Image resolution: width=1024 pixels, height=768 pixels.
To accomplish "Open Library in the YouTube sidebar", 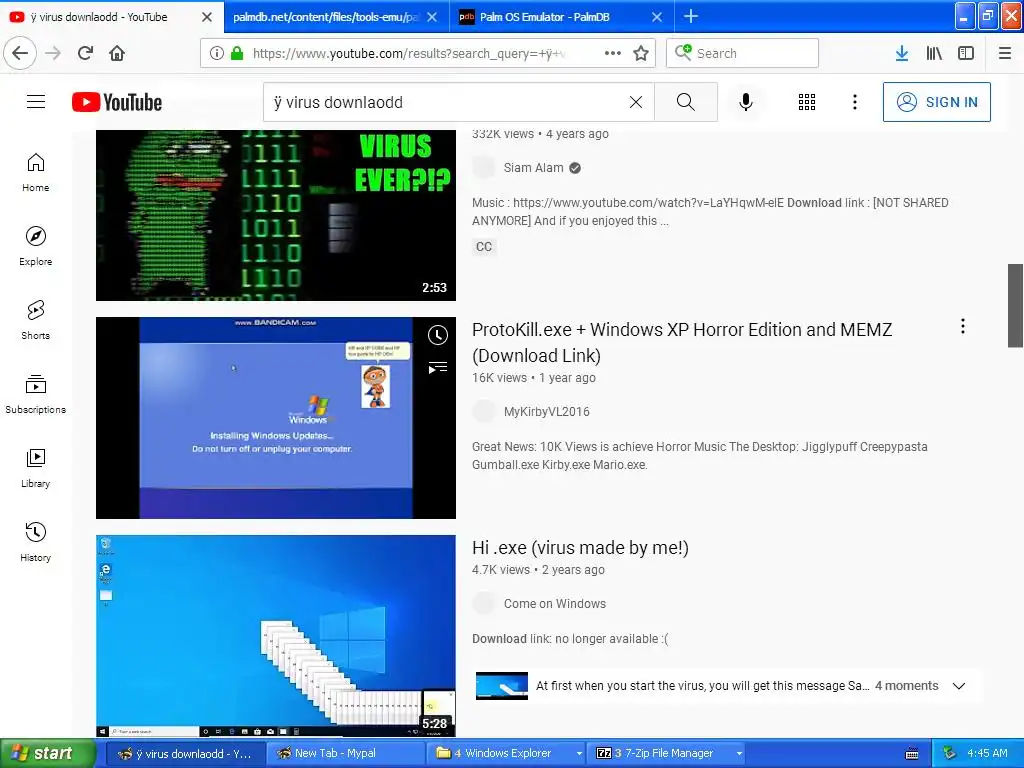I will (35, 468).
